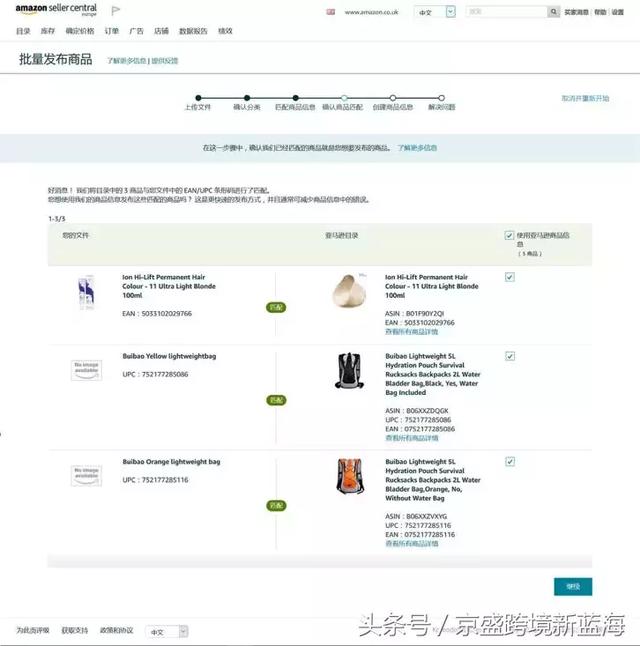
Task: Open the 数据报告 reports menu
Action: 193,31
